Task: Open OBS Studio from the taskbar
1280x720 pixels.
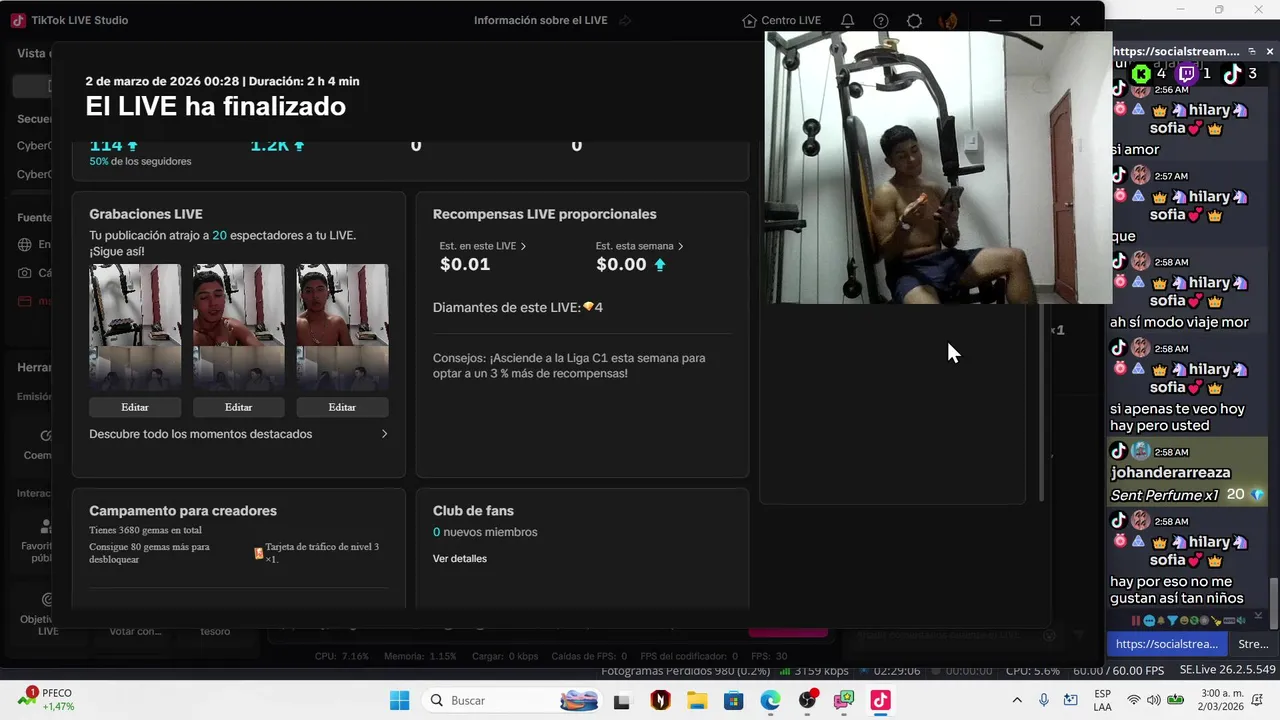Action: [x=807, y=701]
